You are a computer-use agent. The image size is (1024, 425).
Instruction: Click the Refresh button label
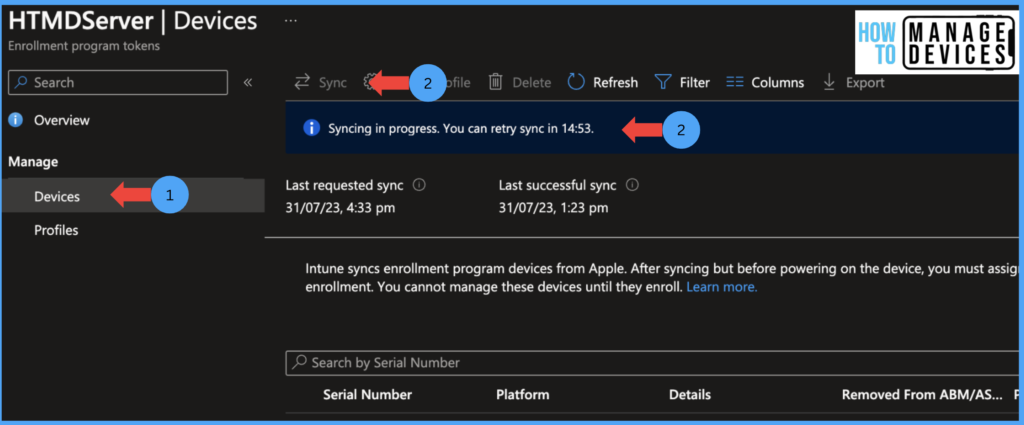pyautogui.click(x=615, y=83)
